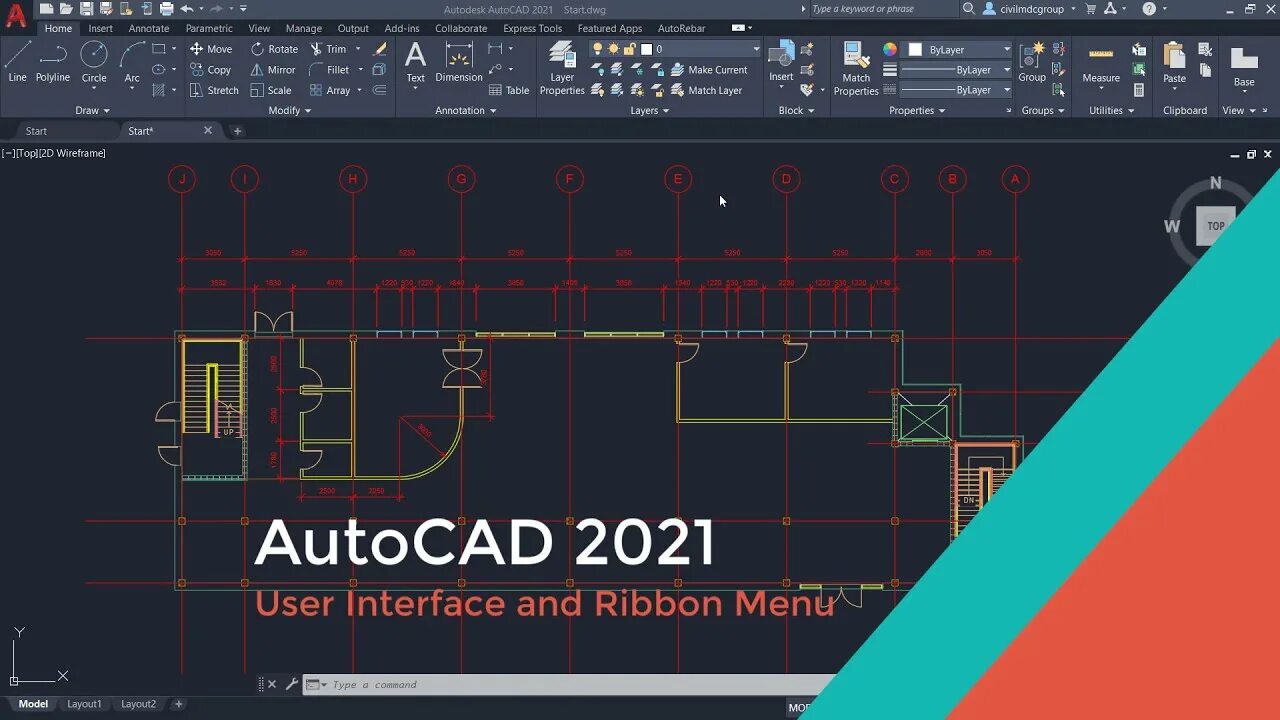Add new drawing tab with plus
1280x720 pixels.
[x=237, y=131]
